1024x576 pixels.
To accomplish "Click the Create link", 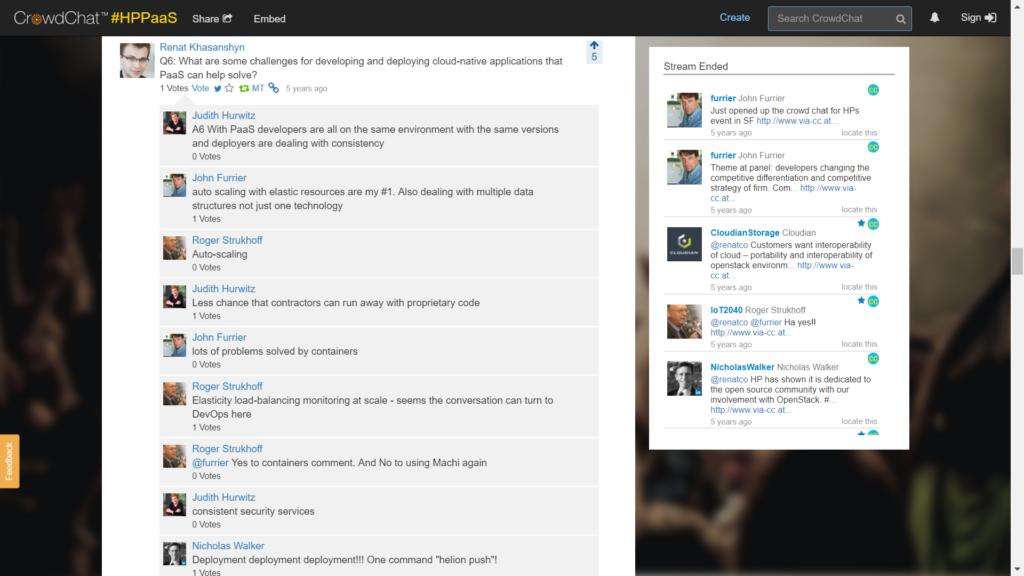I will [734, 18].
